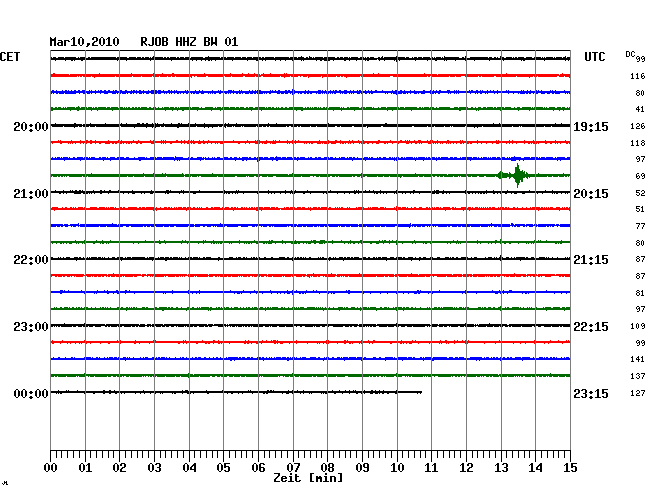Click the 20:15 UTC time label
The image size is (650, 494).
point(591,194)
